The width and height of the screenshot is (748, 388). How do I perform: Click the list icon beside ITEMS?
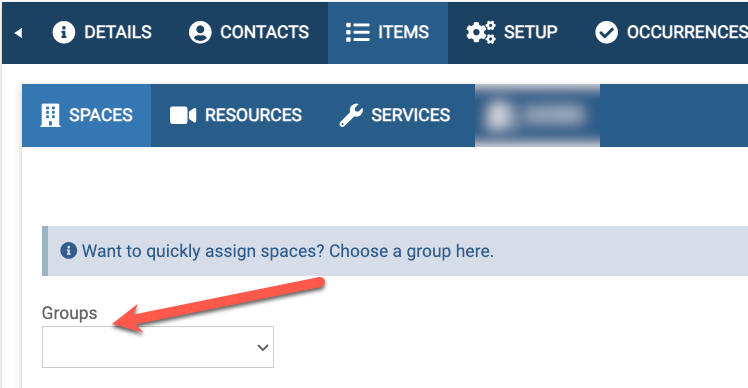coord(357,32)
